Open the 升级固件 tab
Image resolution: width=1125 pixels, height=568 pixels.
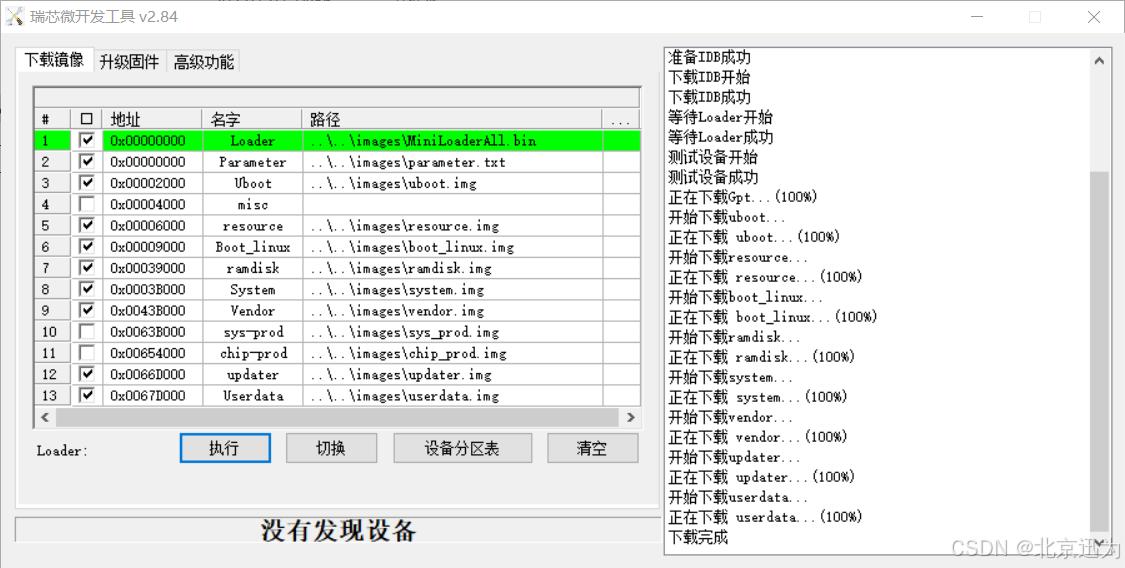(x=129, y=62)
